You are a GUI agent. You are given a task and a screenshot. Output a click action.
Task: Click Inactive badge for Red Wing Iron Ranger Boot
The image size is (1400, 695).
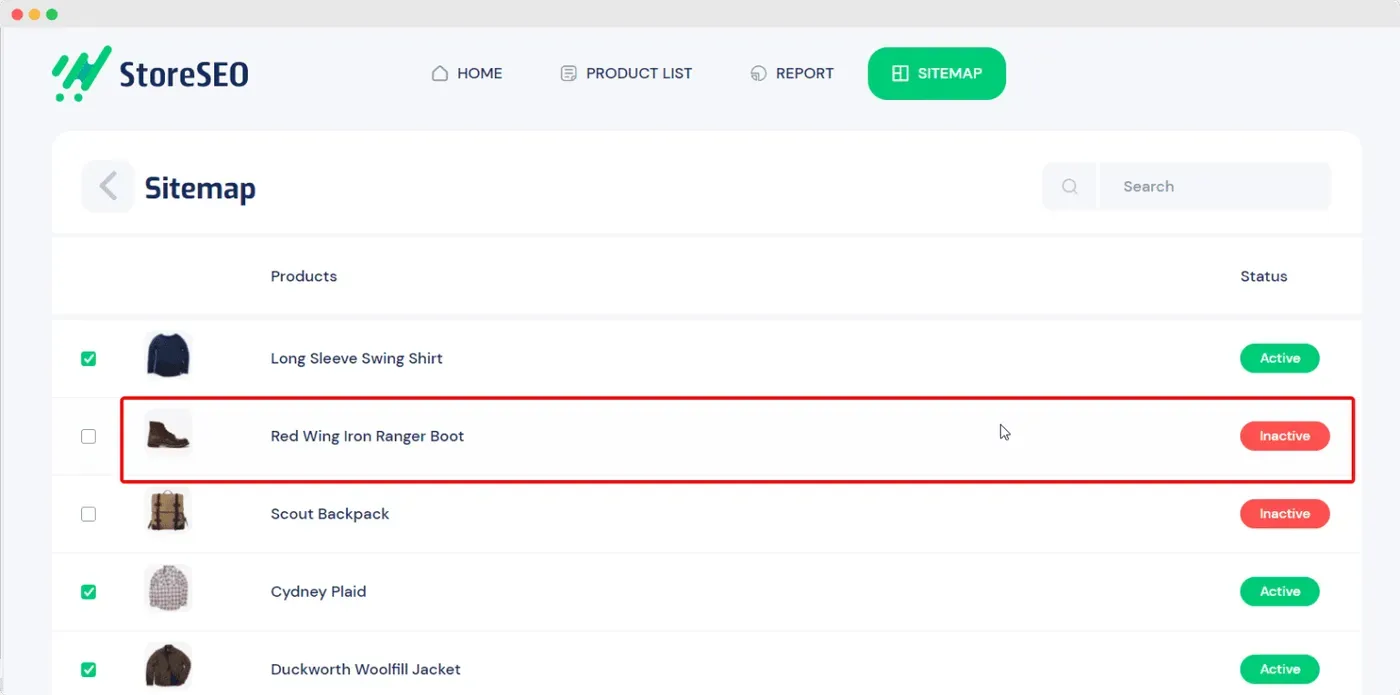click(1285, 436)
